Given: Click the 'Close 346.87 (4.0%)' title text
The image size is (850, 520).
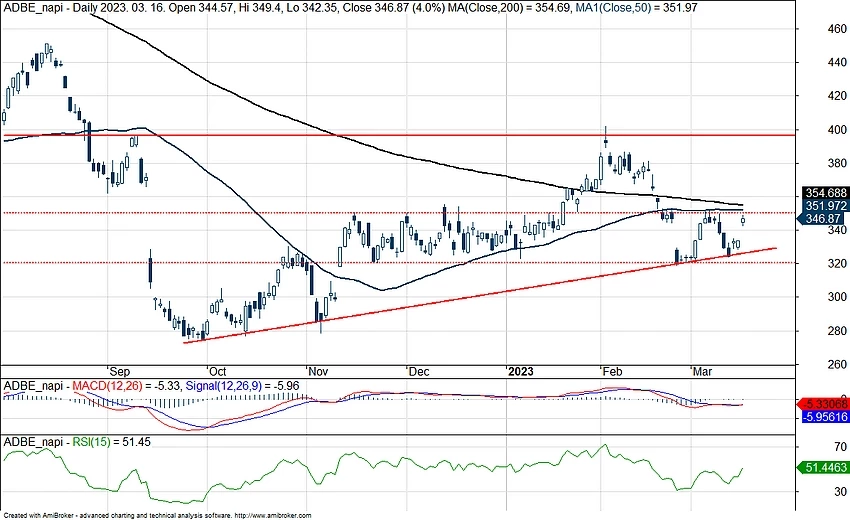Looking at the screenshot, I should [x=392, y=8].
